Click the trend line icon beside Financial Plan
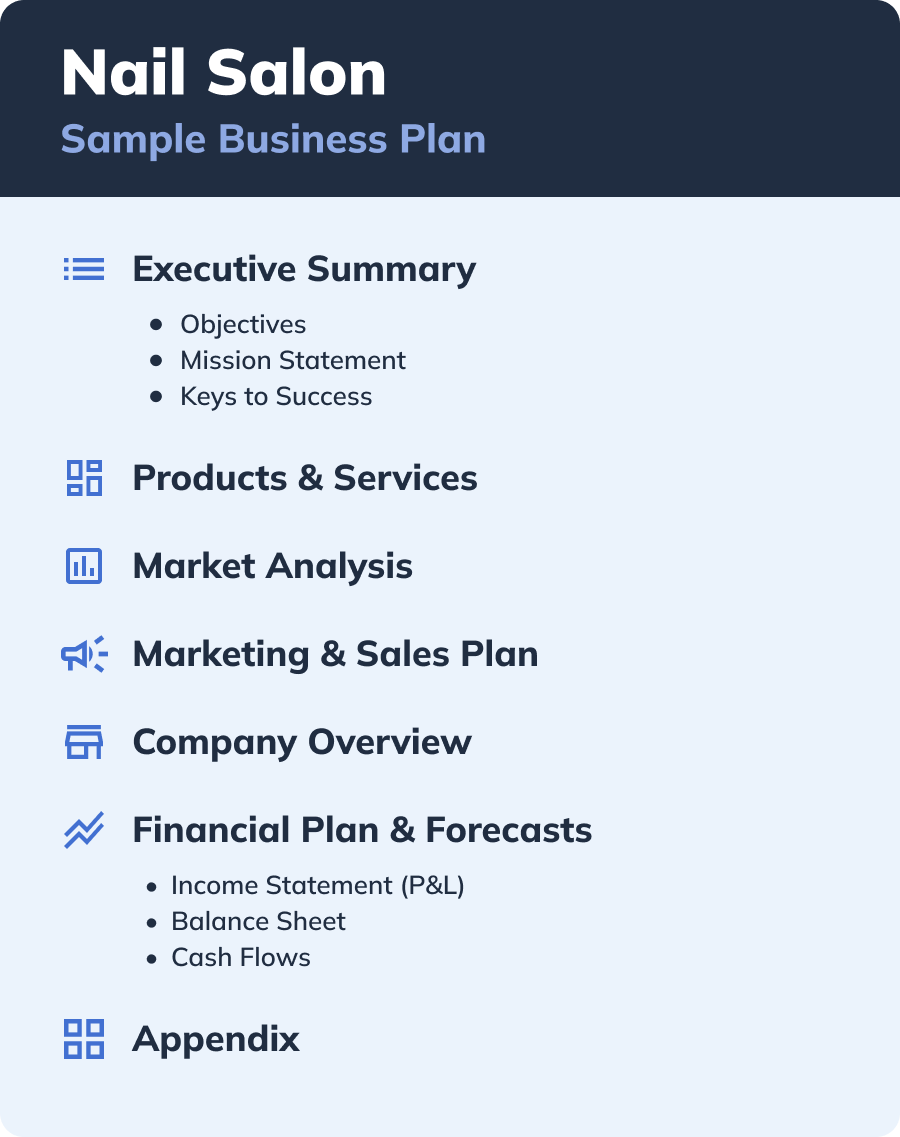Image resolution: width=900 pixels, height=1137 pixels. click(84, 830)
